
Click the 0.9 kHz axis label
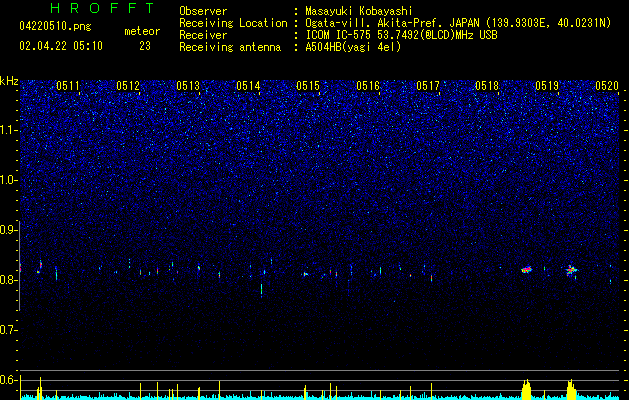(8, 230)
